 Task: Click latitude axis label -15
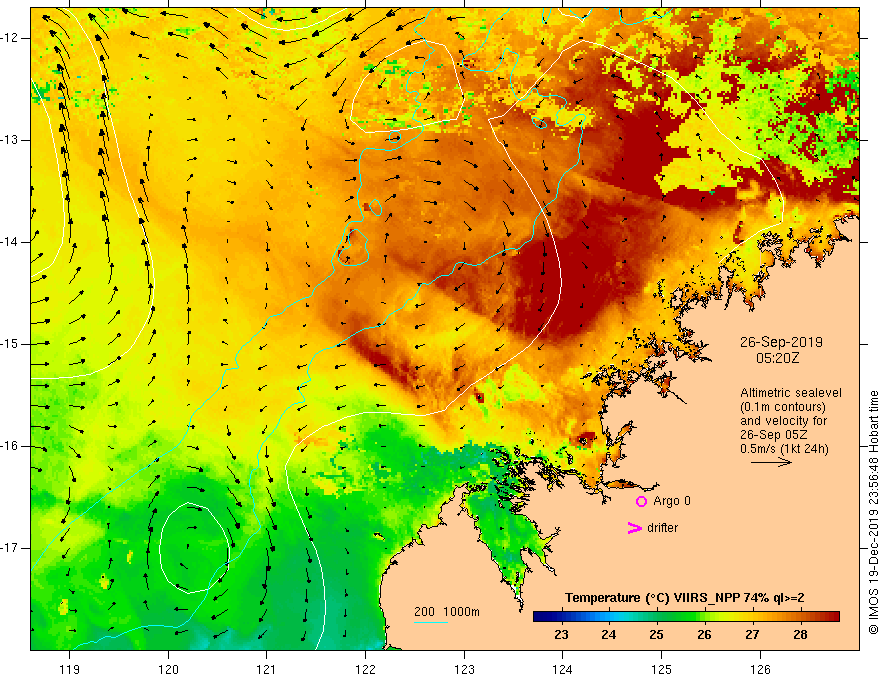click(10, 344)
